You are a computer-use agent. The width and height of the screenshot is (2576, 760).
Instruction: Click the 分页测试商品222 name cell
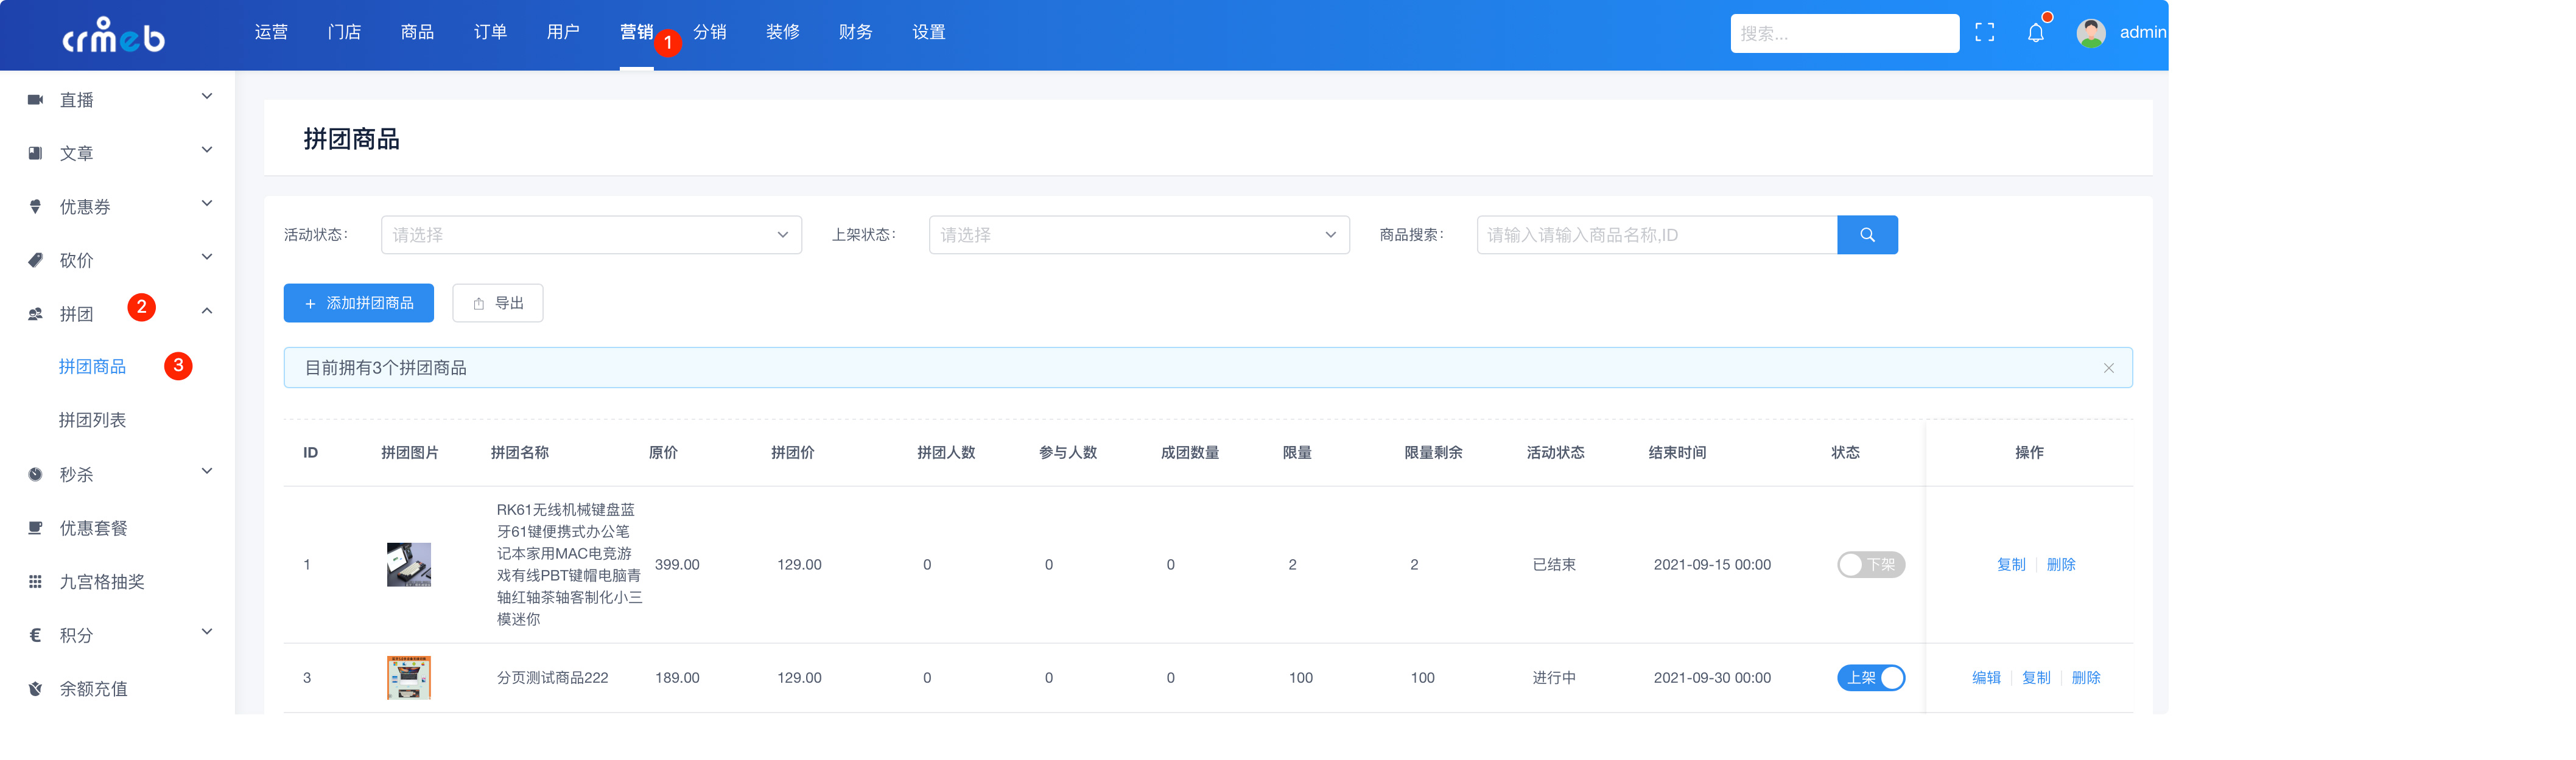[x=552, y=678]
